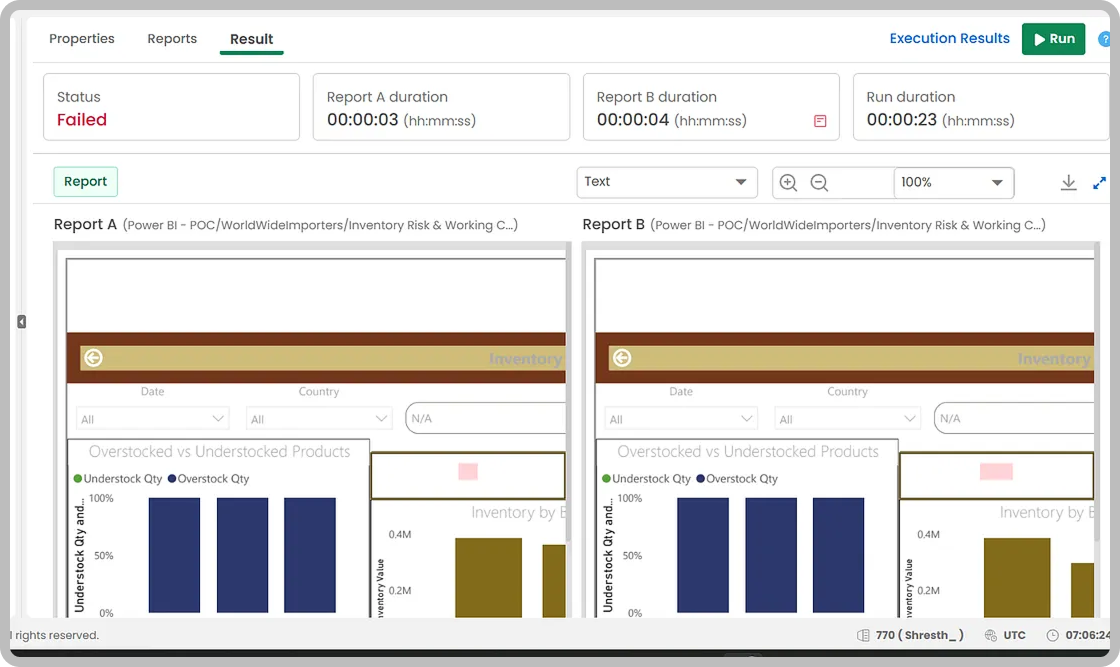Click the pink difference marker in Report B
Image resolution: width=1120 pixels, height=667 pixels.
pyautogui.click(x=996, y=471)
